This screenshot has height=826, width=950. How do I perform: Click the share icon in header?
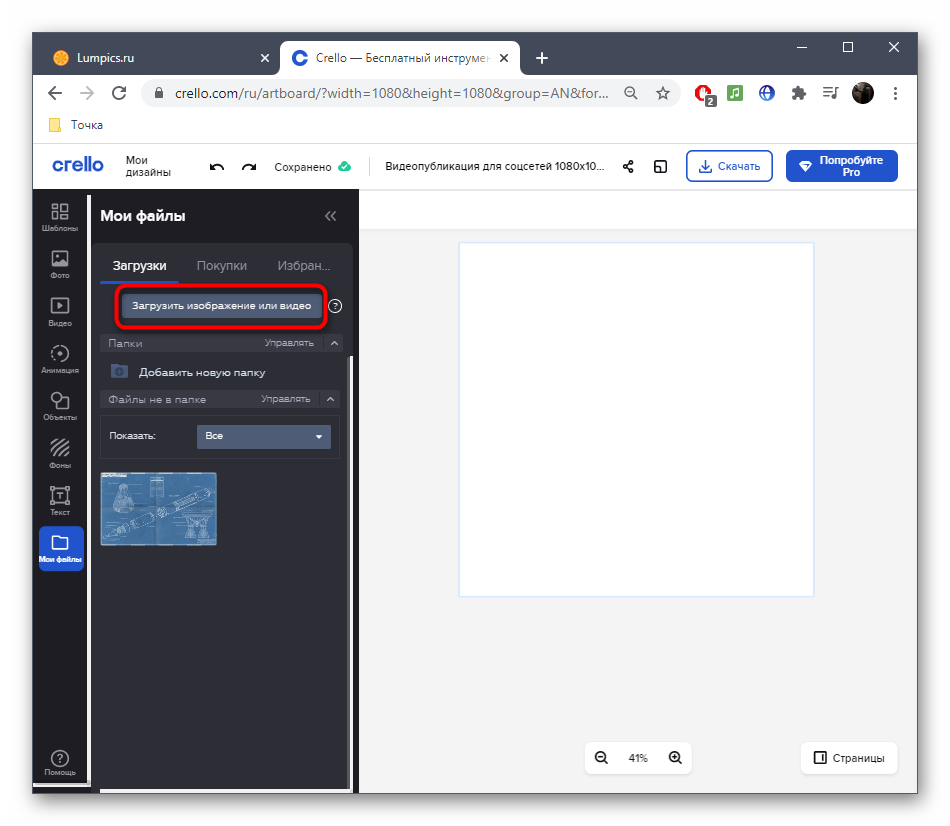[x=628, y=167]
